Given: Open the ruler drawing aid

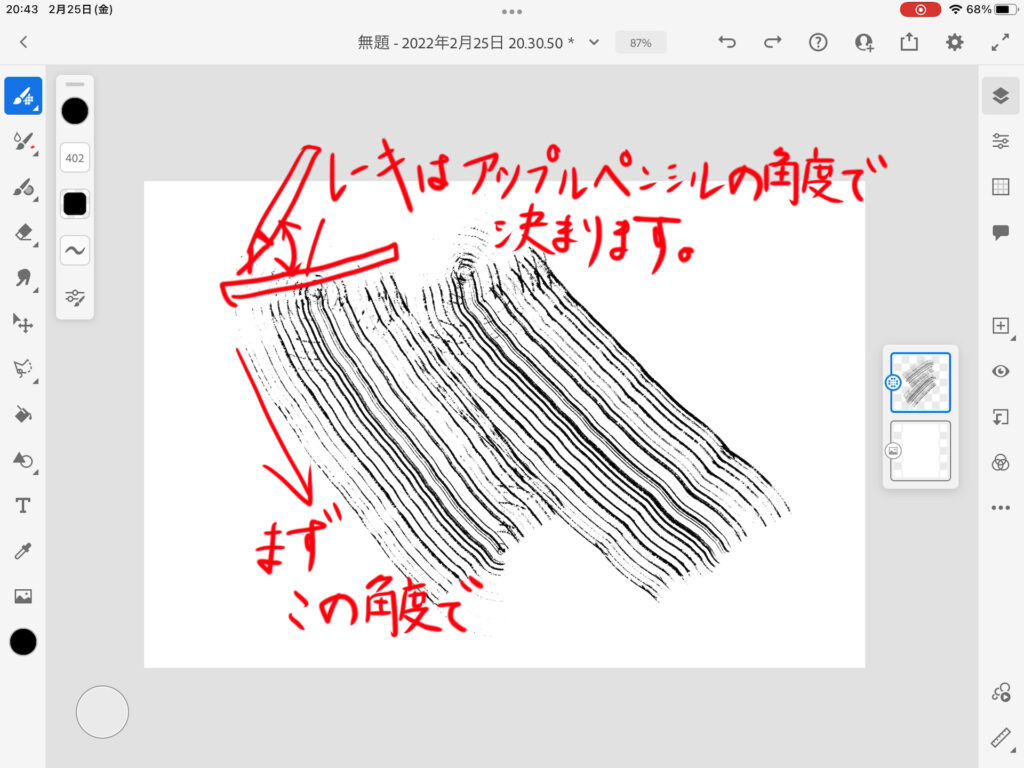Looking at the screenshot, I should [1000, 738].
